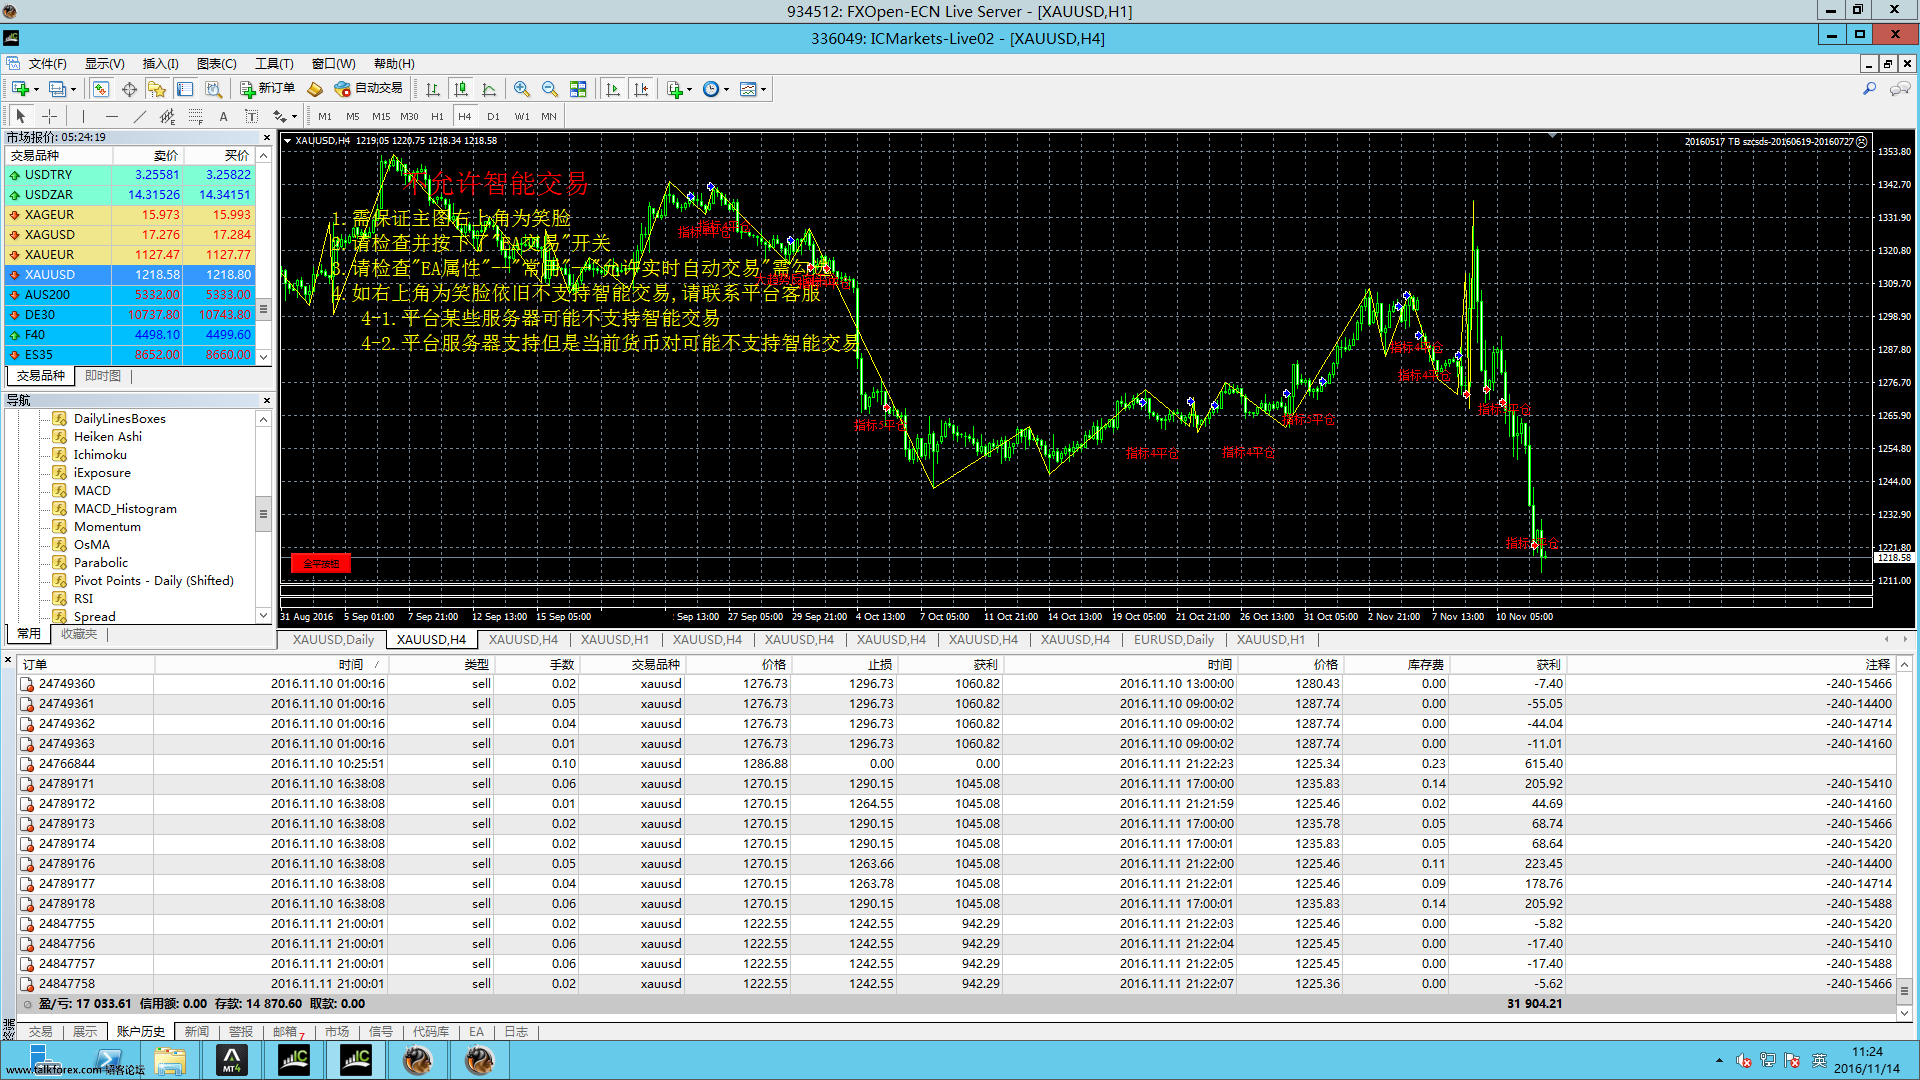Select the MACD_Histogram indicator
This screenshot has width=1920, height=1080.
125,509
